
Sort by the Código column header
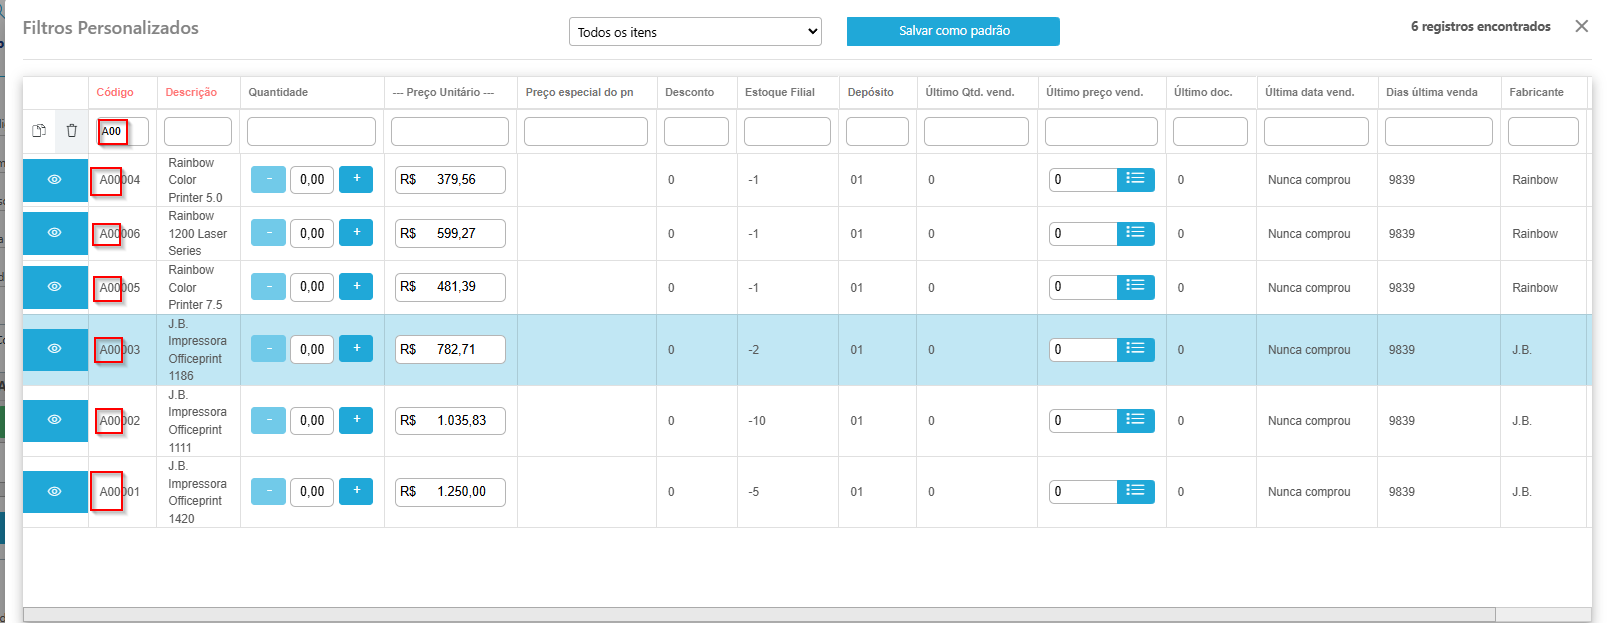click(115, 92)
